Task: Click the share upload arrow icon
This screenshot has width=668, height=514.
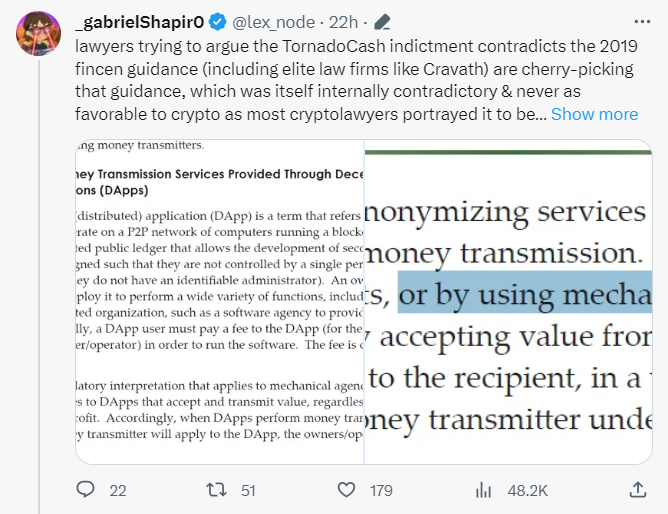Action: 638,490
